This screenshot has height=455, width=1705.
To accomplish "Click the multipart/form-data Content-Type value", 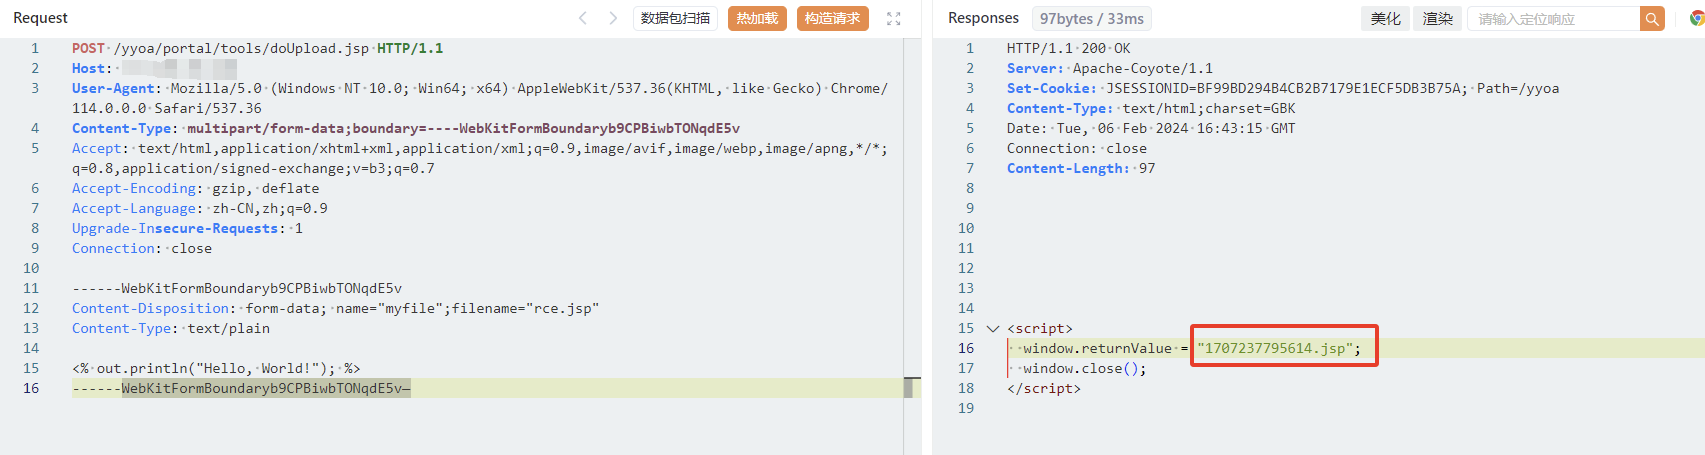I will pyautogui.click(x=463, y=128).
